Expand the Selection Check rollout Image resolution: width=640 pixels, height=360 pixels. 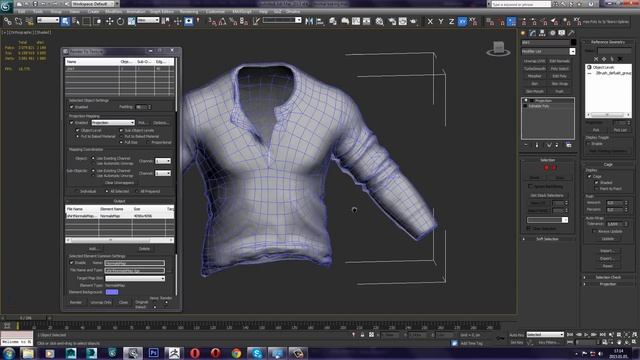pos(608,277)
